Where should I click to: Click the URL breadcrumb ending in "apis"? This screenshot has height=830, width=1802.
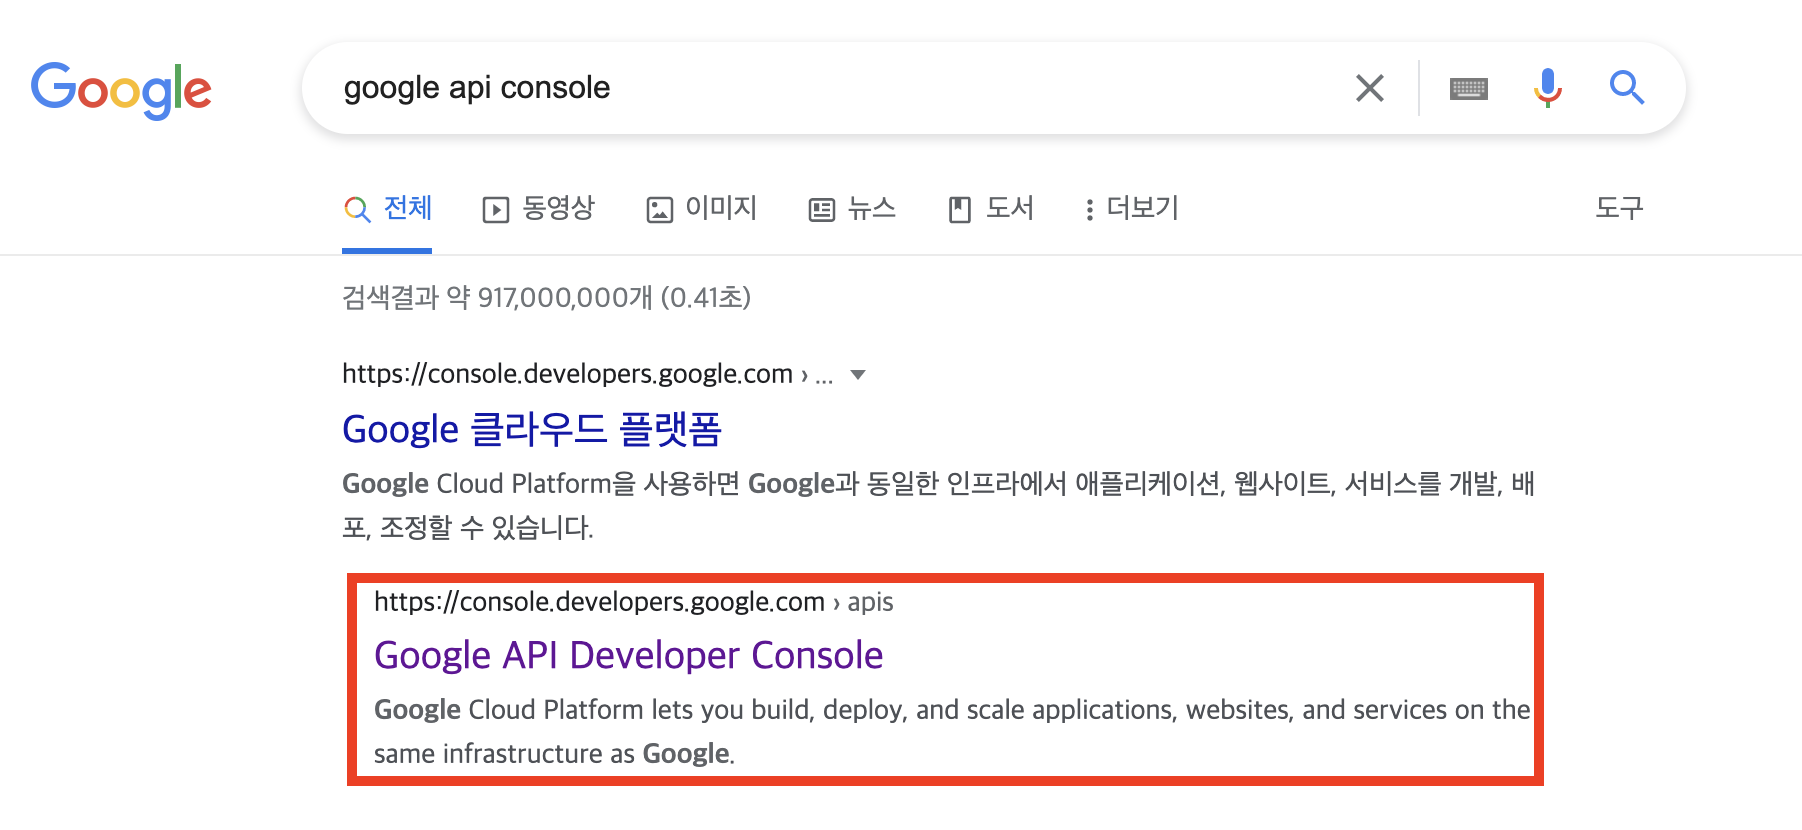633,602
